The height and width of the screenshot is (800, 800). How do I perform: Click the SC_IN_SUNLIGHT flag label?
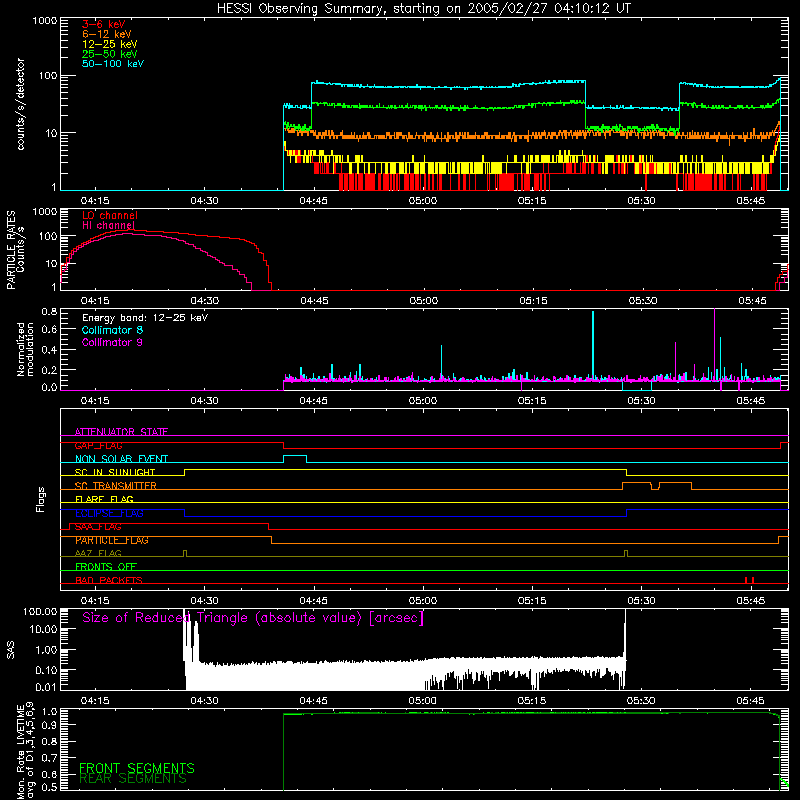[x=115, y=472]
